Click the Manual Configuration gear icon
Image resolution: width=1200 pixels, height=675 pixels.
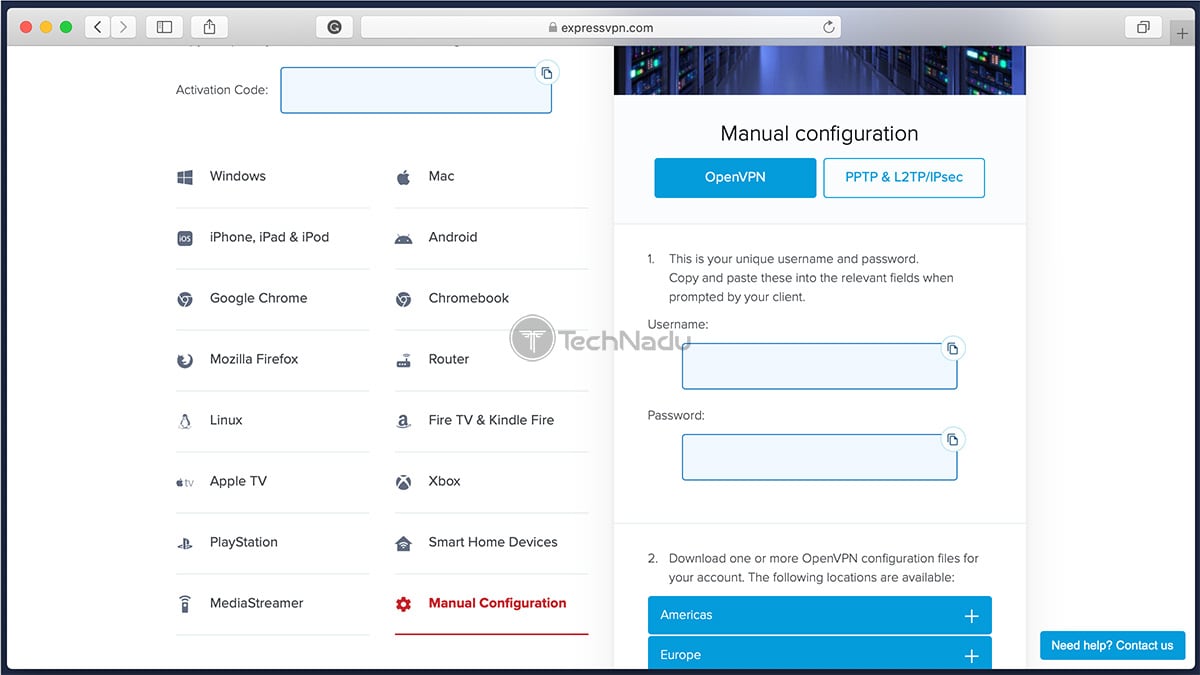403,604
